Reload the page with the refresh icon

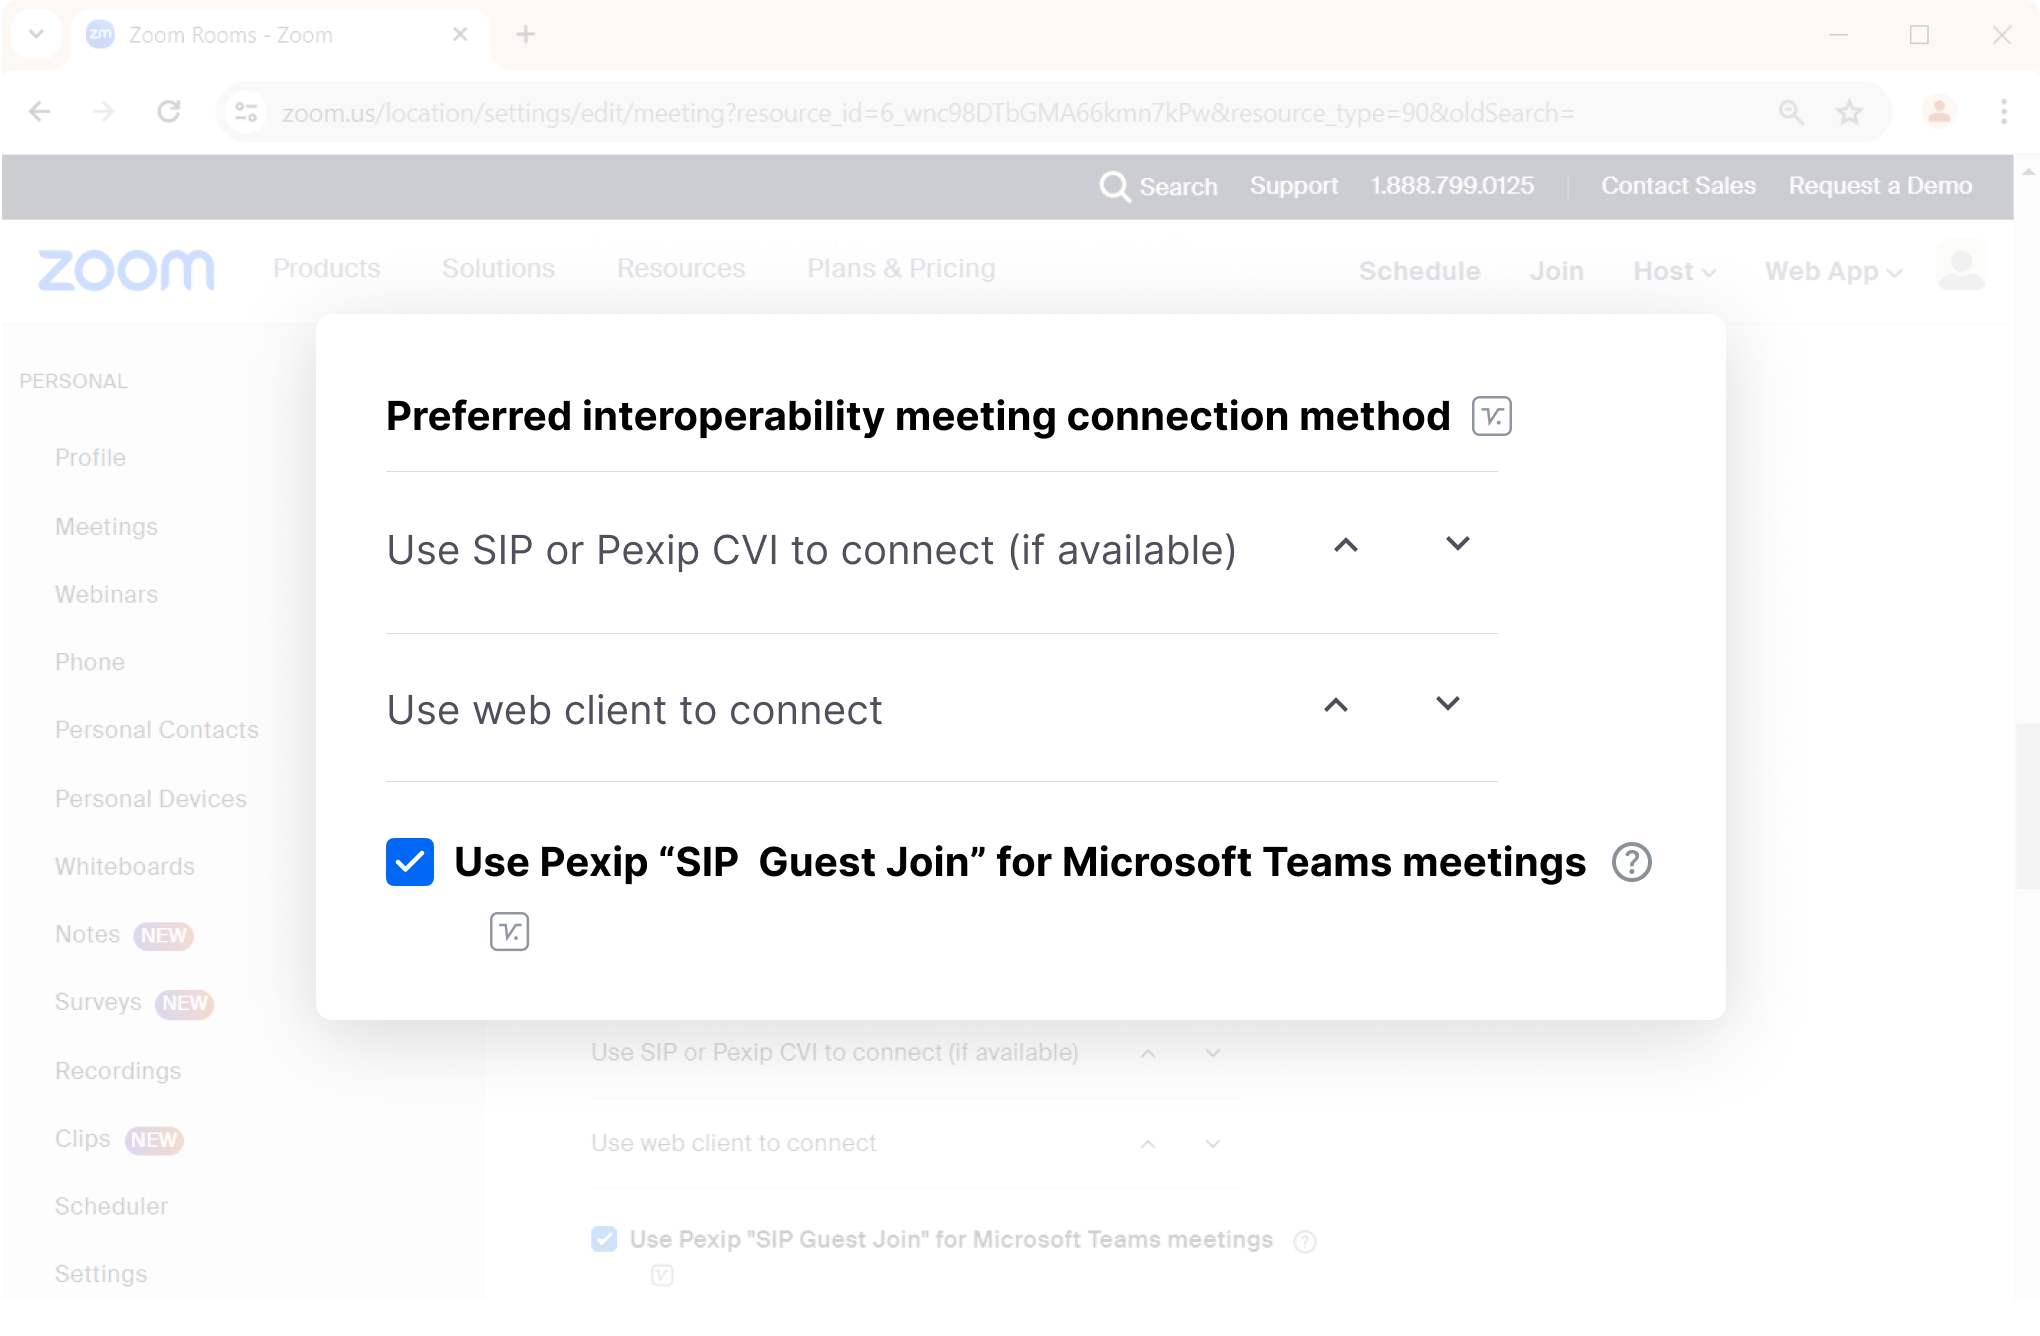(169, 111)
